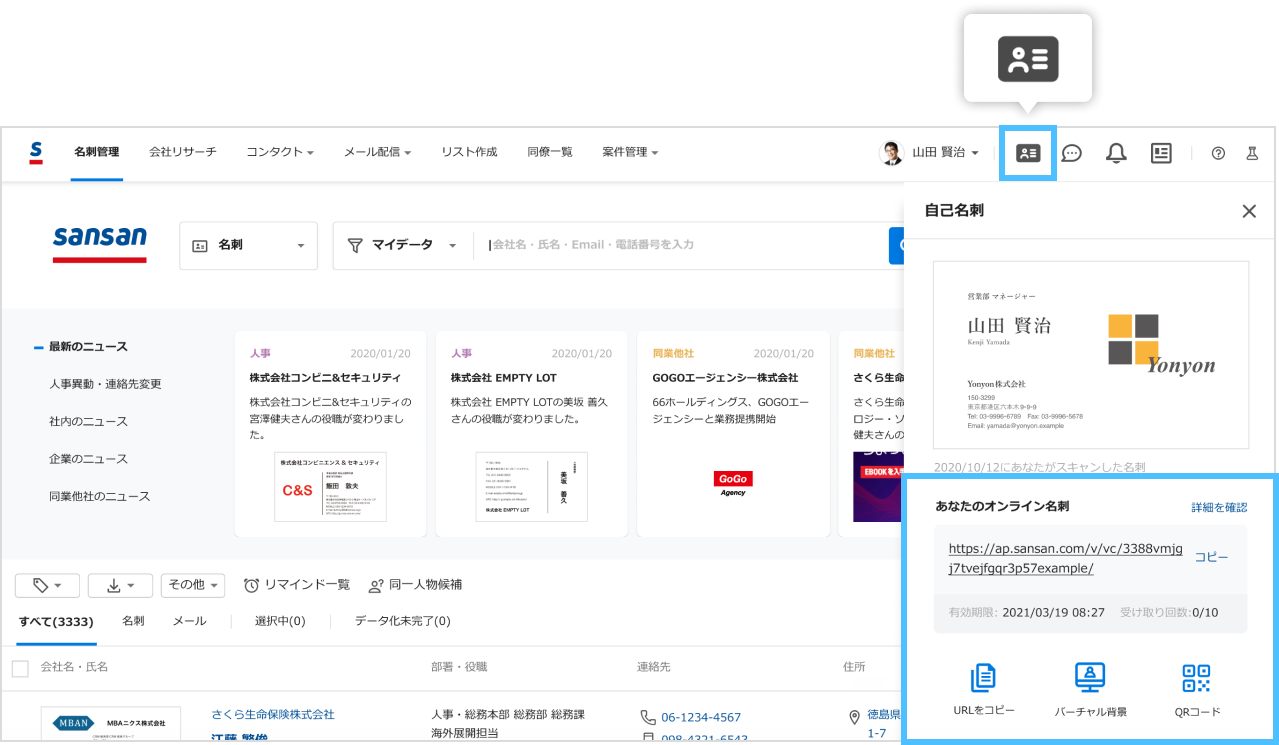Select the header checkbox beside 会社名・氏名
The height and width of the screenshot is (745, 1279).
pos(20,668)
